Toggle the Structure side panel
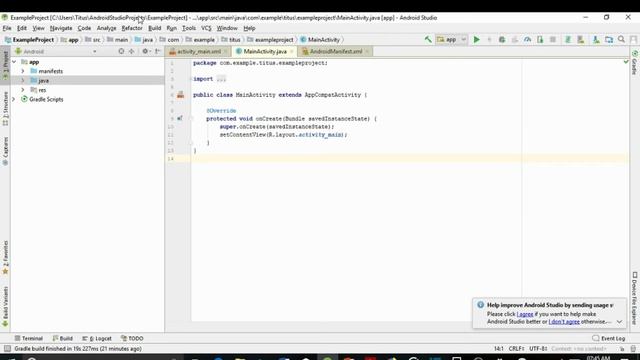640x360 pixels. tap(5, 108)
